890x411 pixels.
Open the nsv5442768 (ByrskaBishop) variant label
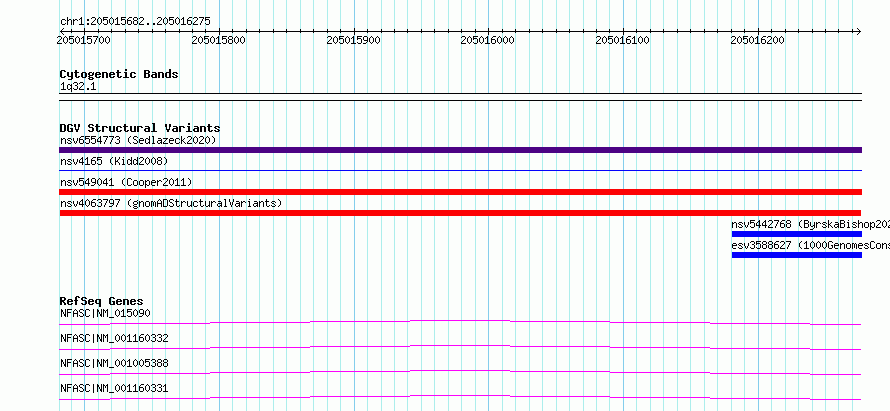811,224
